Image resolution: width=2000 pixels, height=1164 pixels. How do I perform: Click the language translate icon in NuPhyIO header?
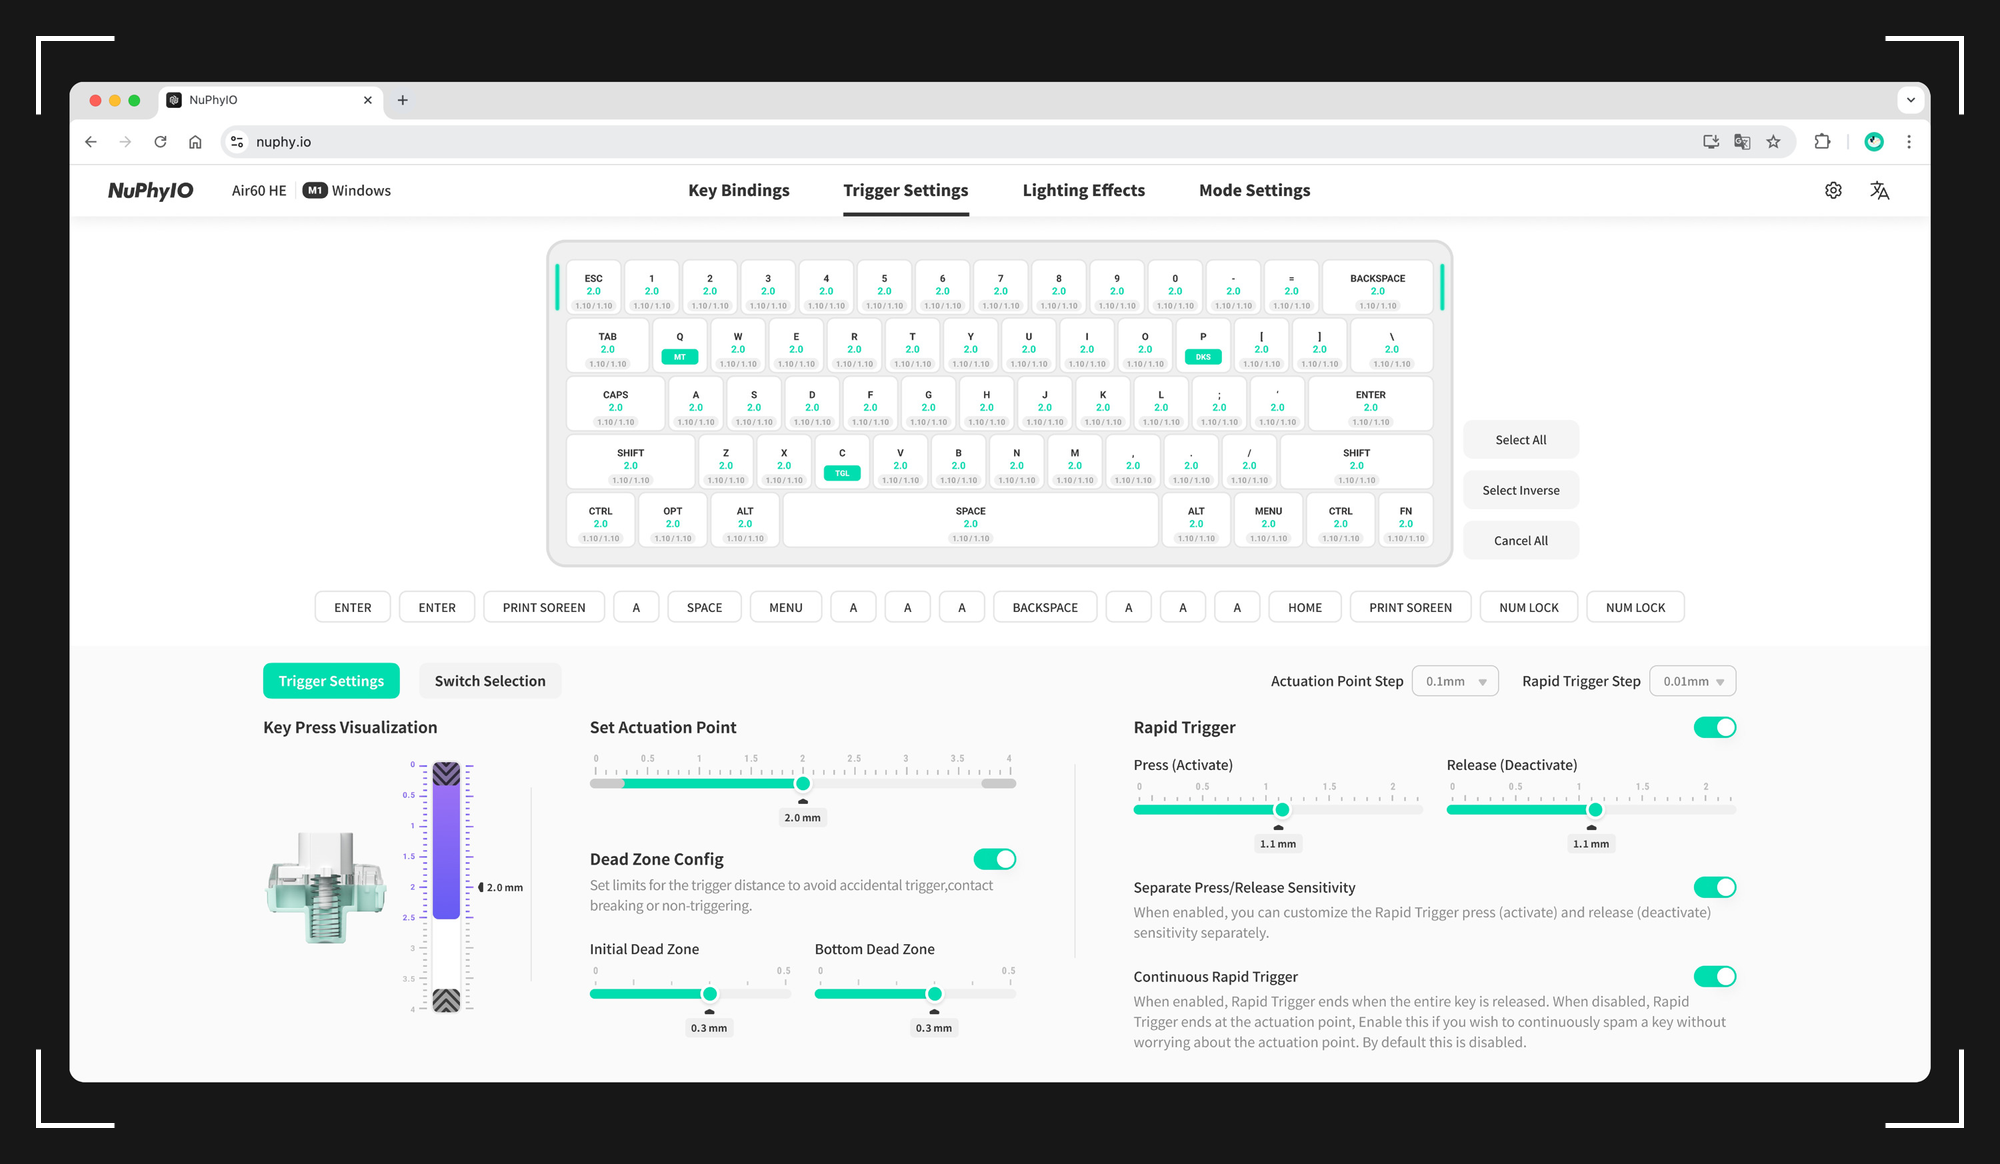pyautogui.click(x=1879, y=190)
